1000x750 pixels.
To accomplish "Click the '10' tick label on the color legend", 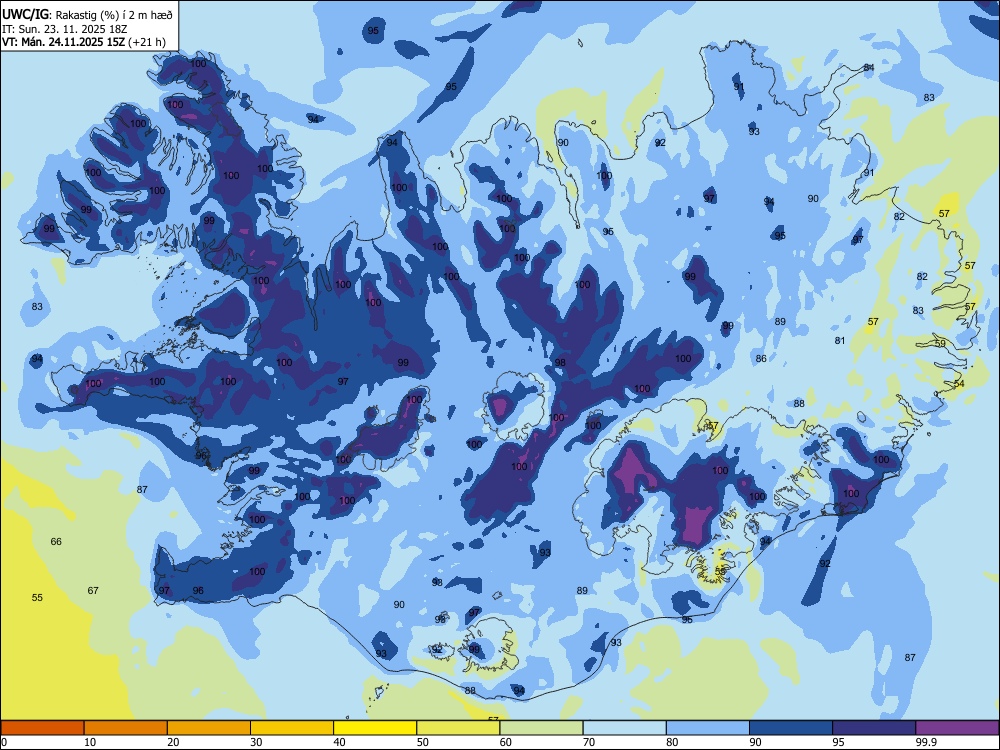I will click(x=90, y=742).
